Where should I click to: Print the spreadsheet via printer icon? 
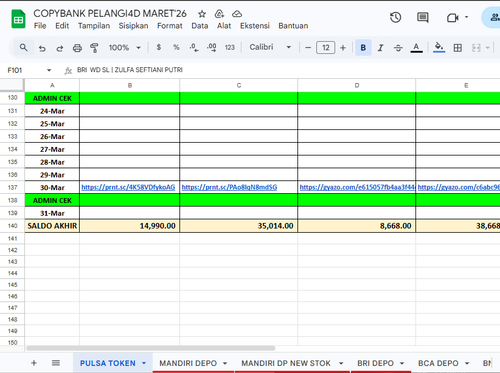point(77,48)
